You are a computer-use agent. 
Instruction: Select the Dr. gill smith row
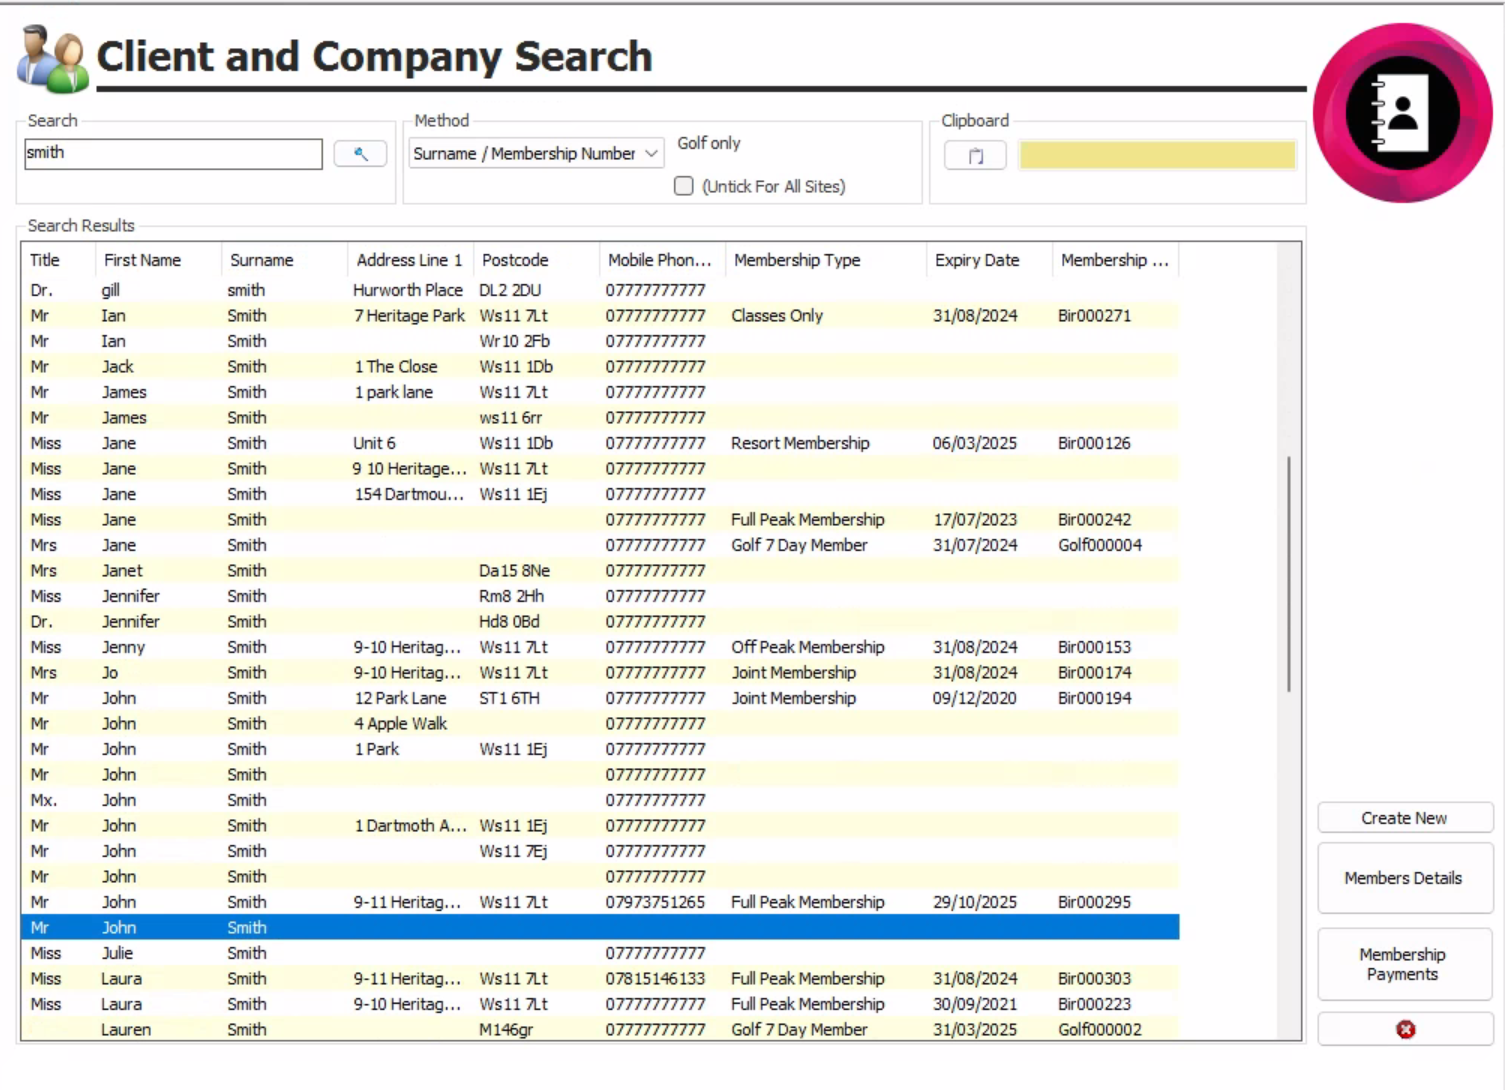coord(600,290)
